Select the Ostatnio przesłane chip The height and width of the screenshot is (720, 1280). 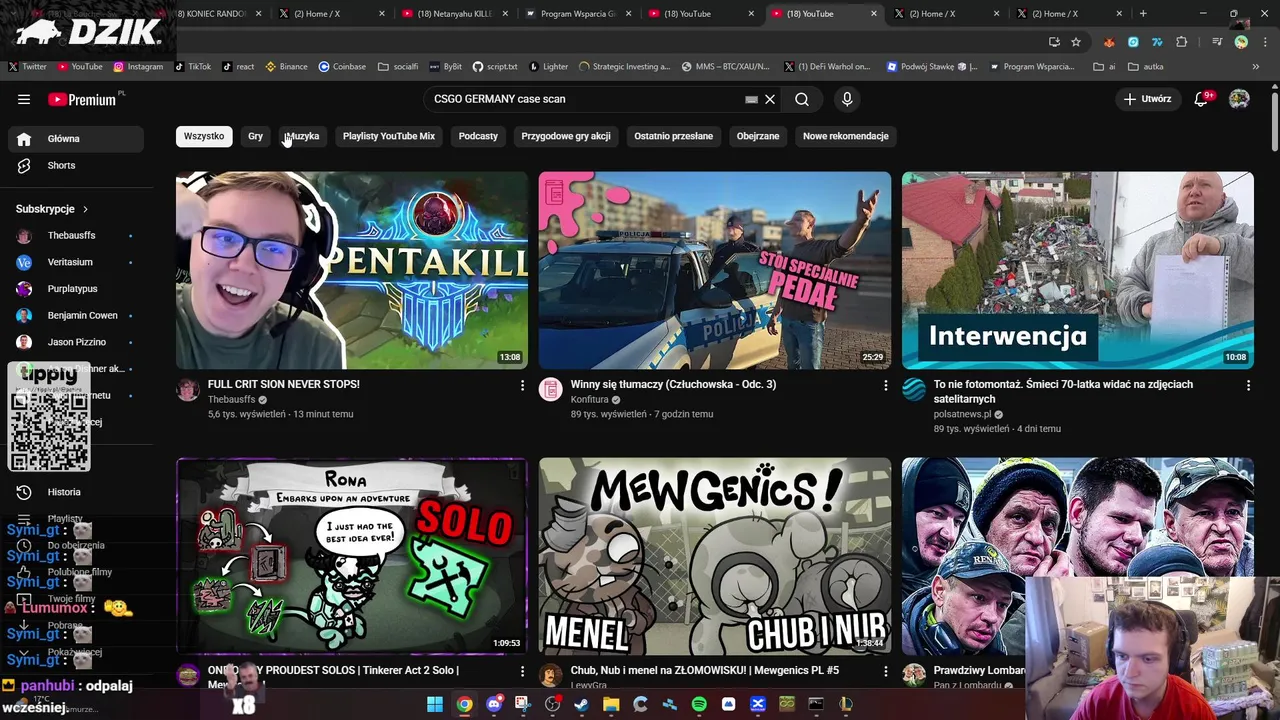point(673,136)
